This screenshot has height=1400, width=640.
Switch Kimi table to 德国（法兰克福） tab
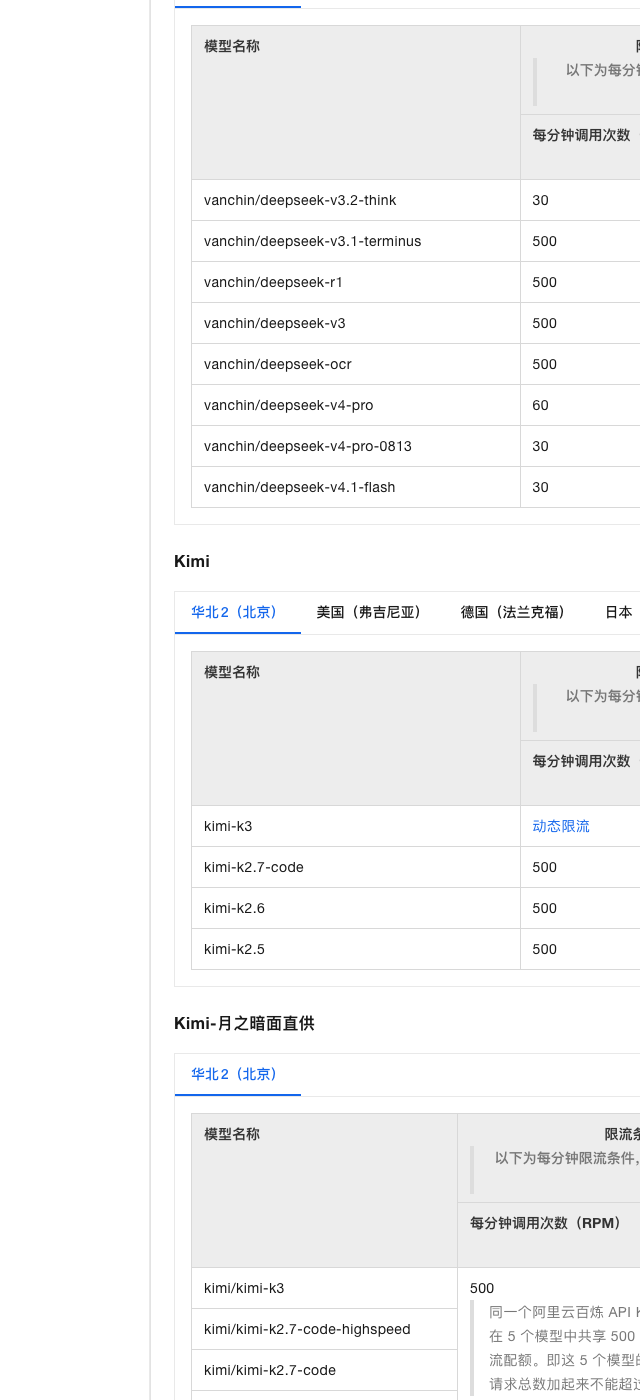pos(513,612)
